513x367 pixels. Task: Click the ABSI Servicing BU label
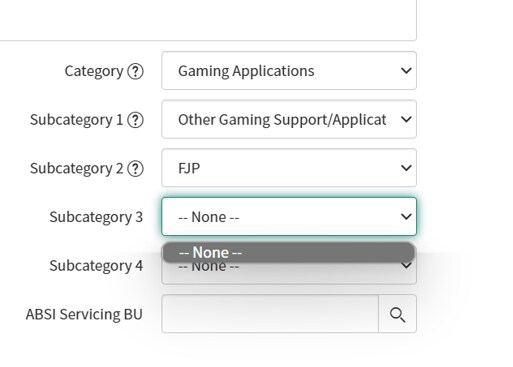84,314
